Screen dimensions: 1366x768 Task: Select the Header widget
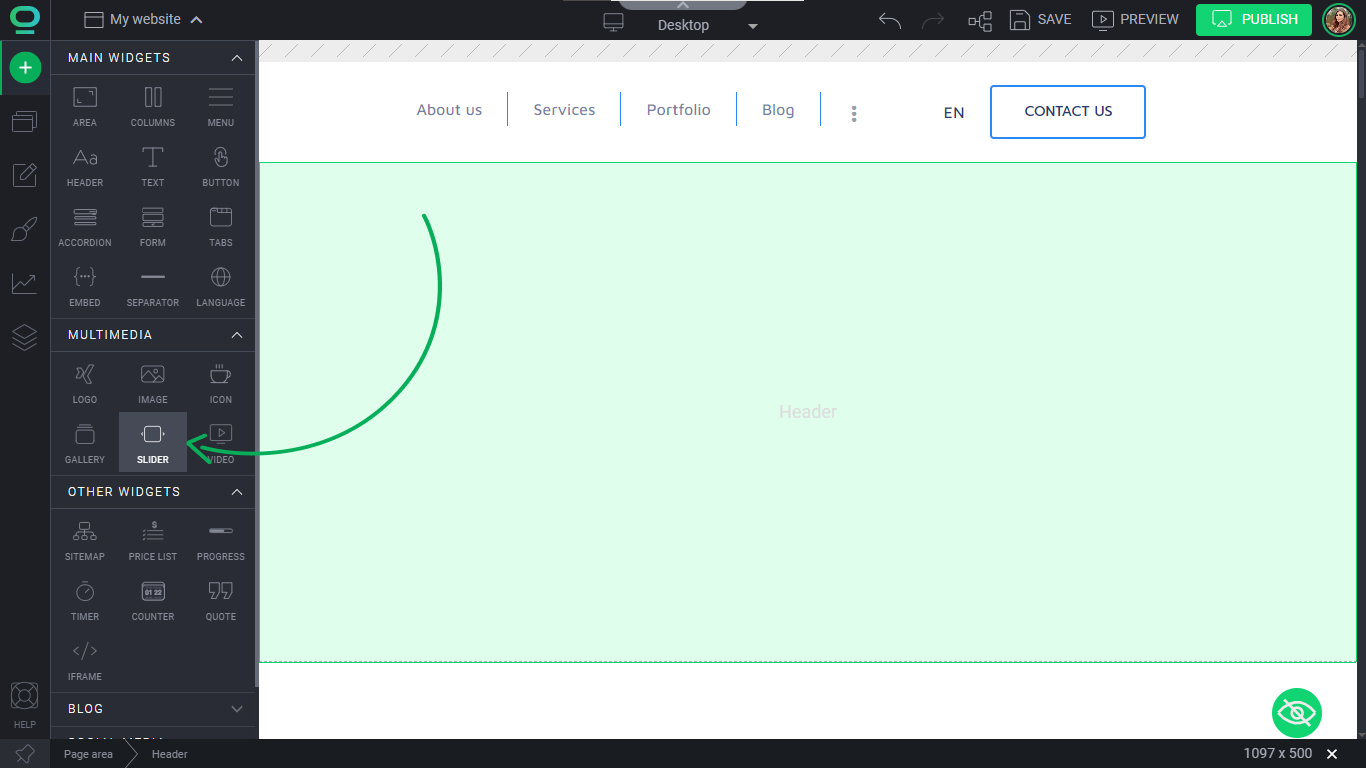click(x=85, y=166)
